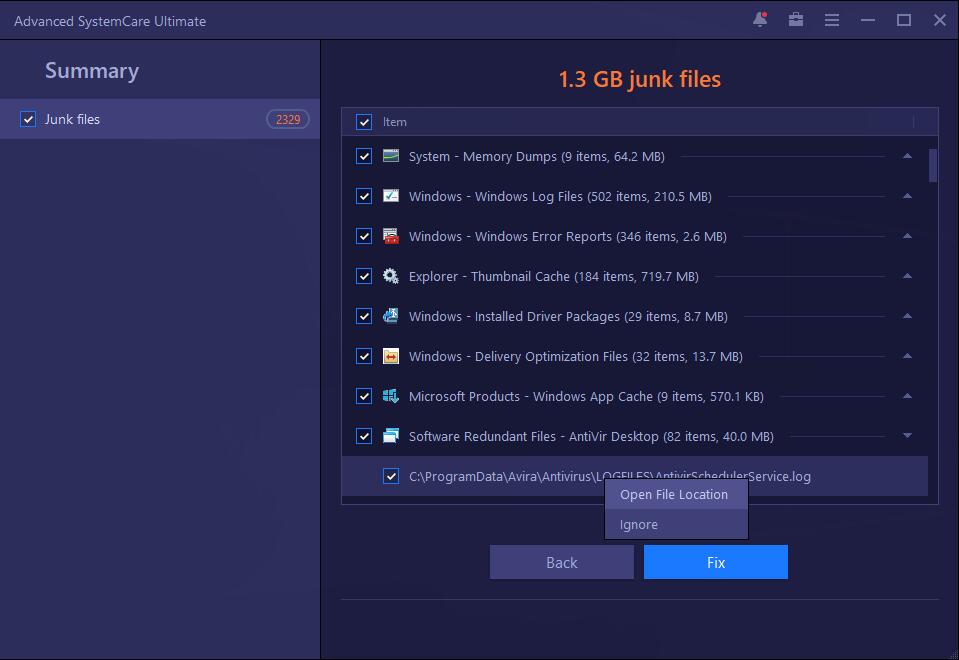Choose Ignore from the context menu
Viewport: 959px width, 660px height.
pos(676,524)
